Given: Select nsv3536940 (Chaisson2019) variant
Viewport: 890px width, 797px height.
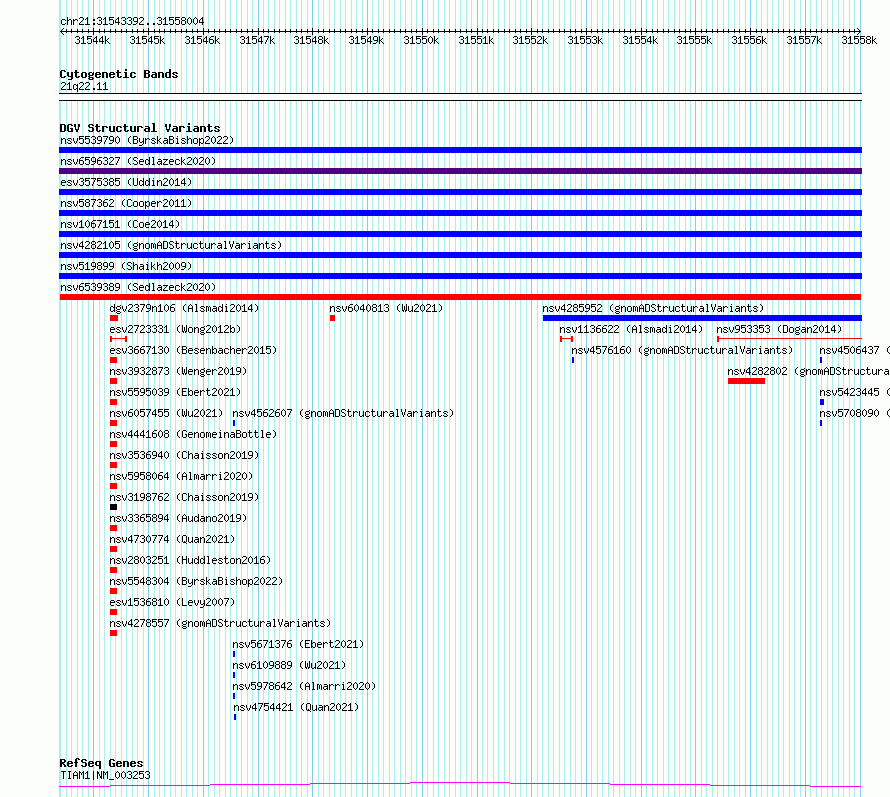Looking at the screenshot, I should click(184, 455).
